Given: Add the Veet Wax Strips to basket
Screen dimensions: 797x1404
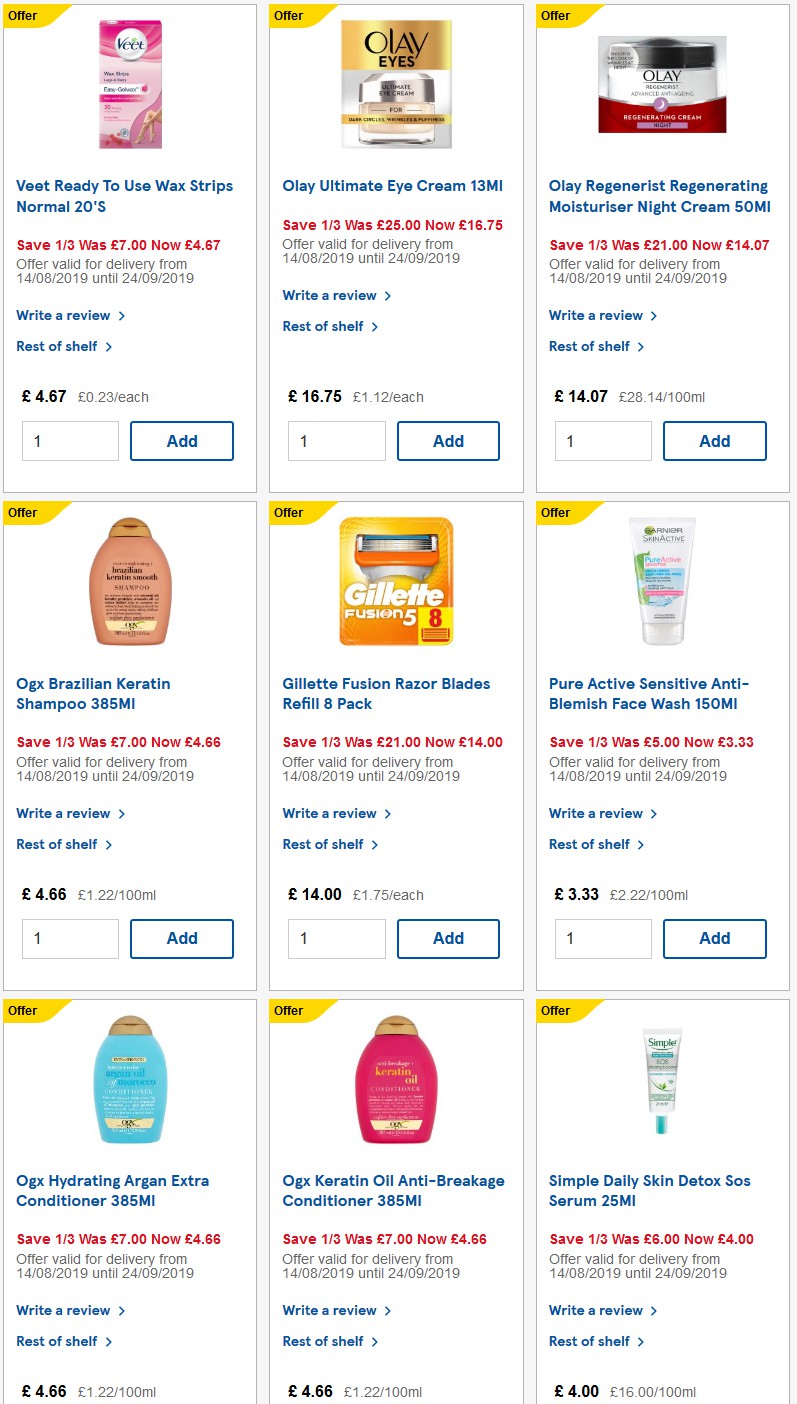Looking at the screenshot, I should (182, 440).
